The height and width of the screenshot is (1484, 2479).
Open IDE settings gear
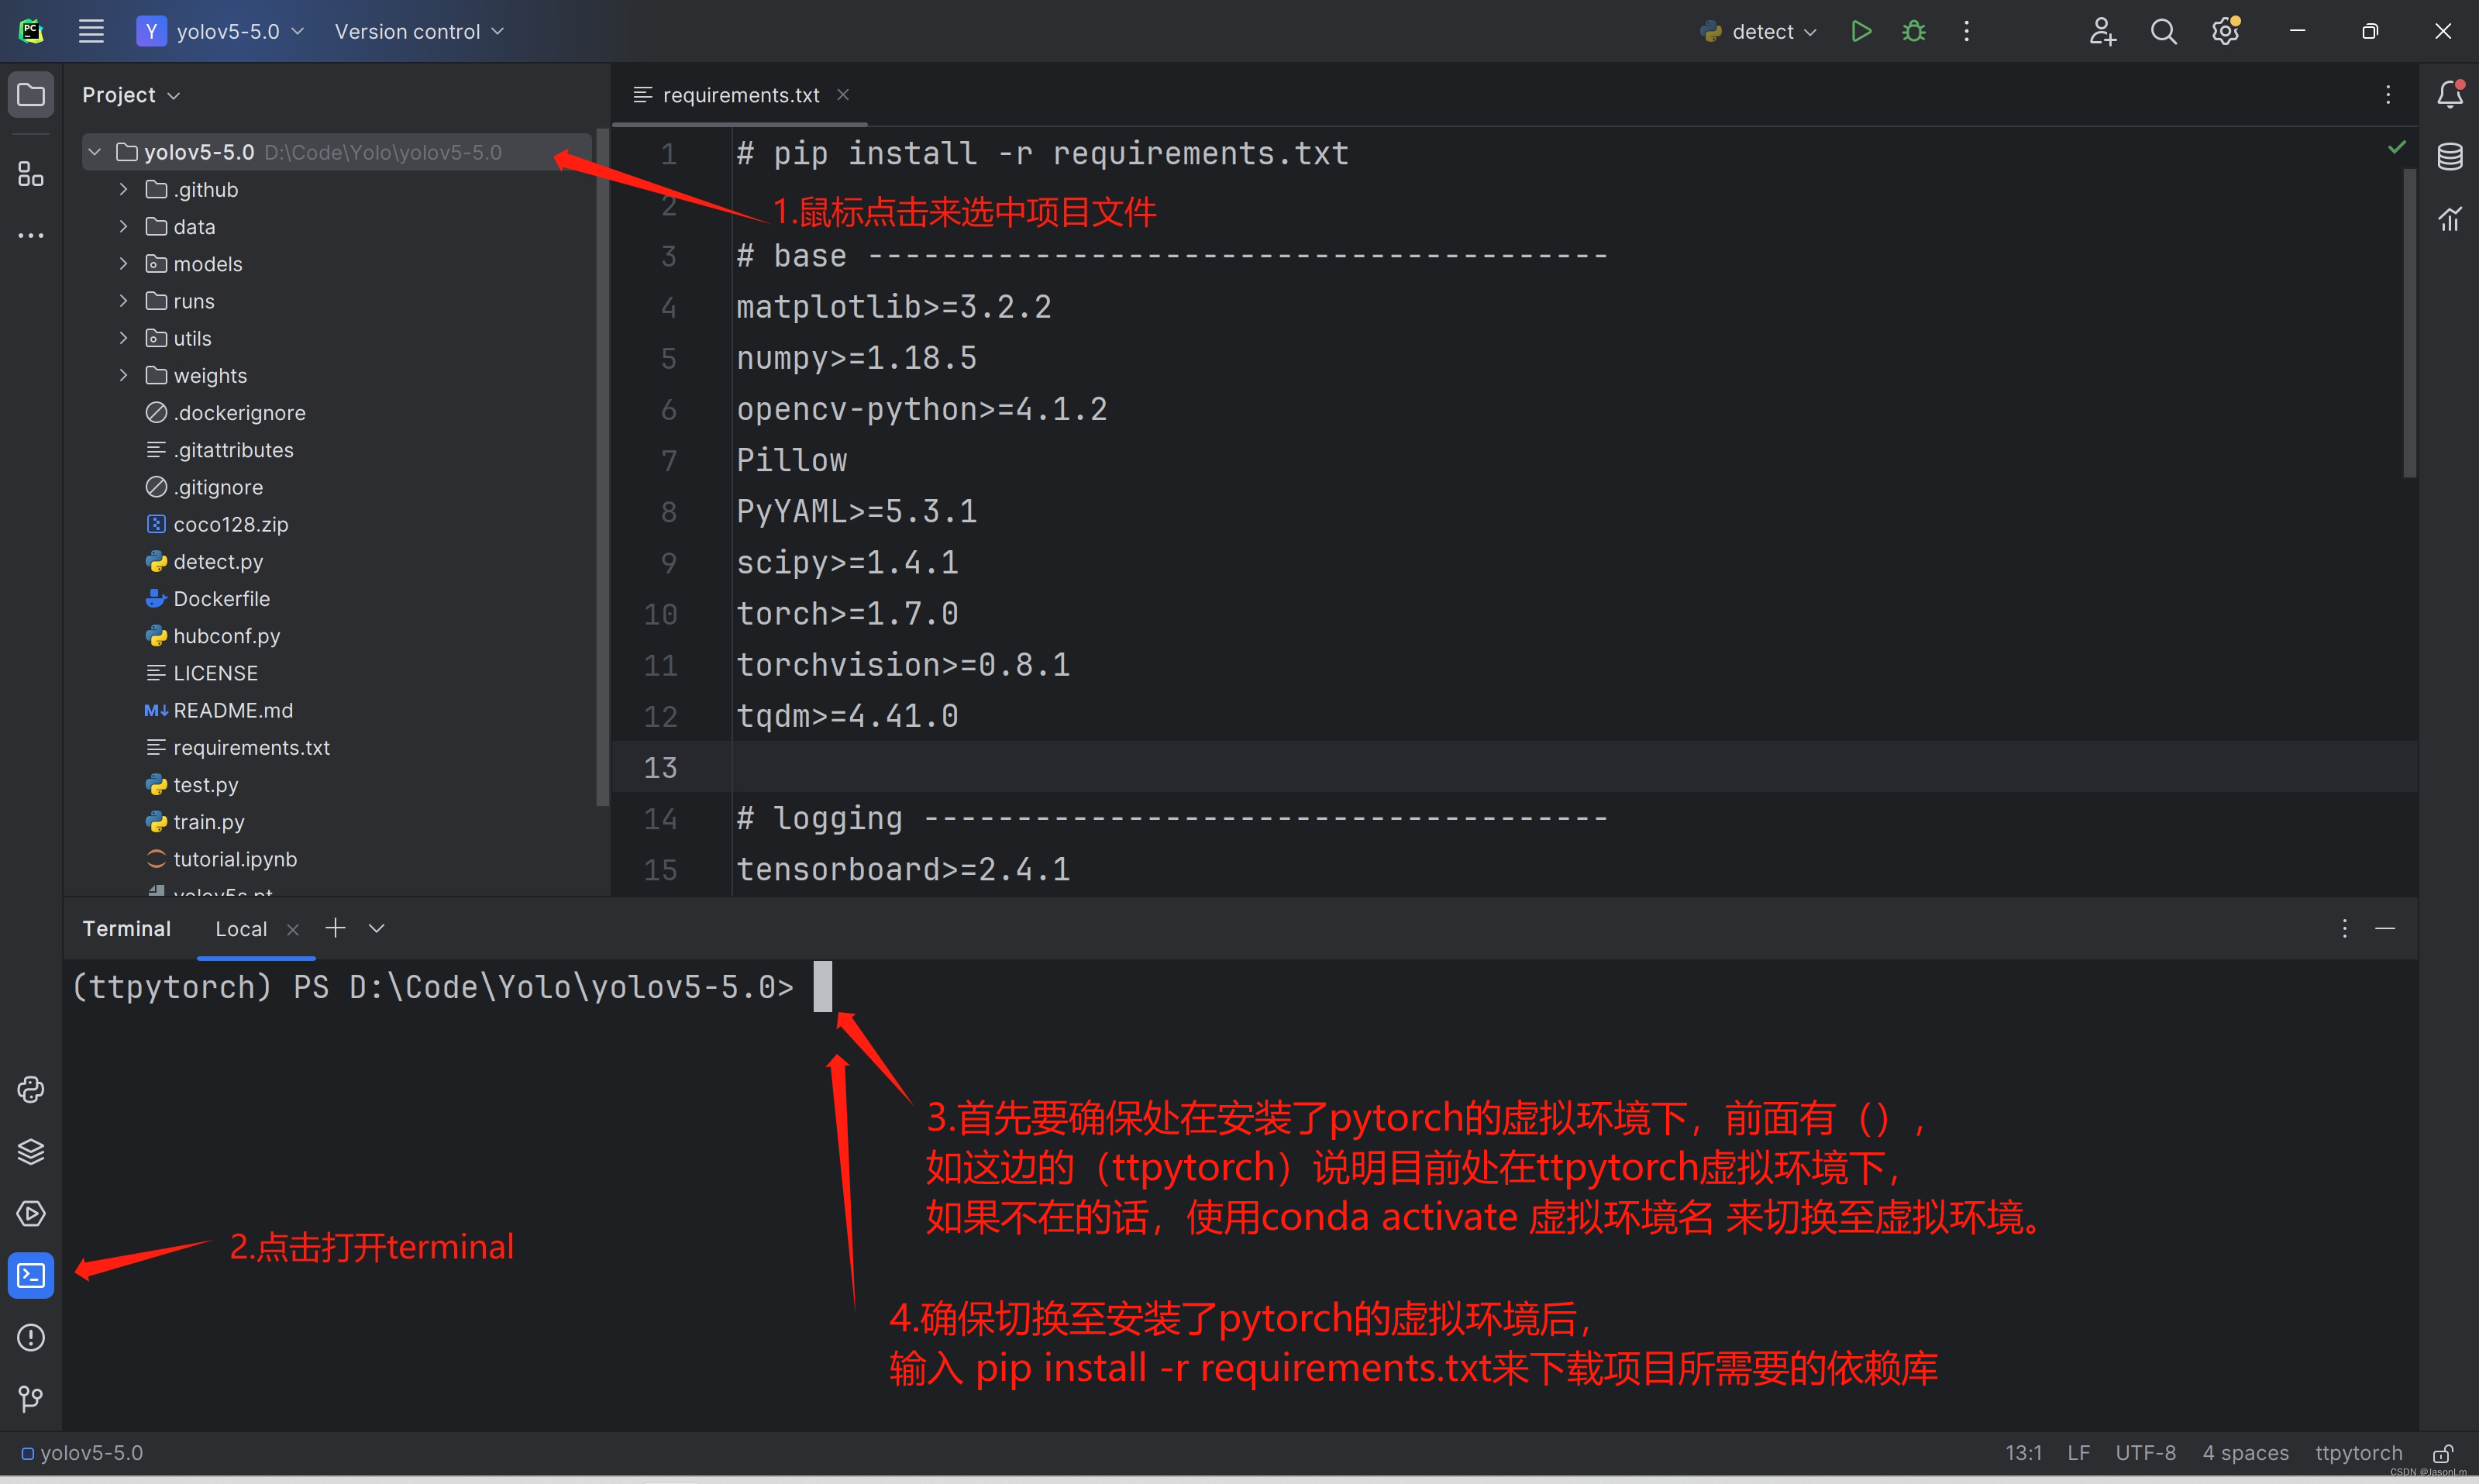click(2225, 31)
